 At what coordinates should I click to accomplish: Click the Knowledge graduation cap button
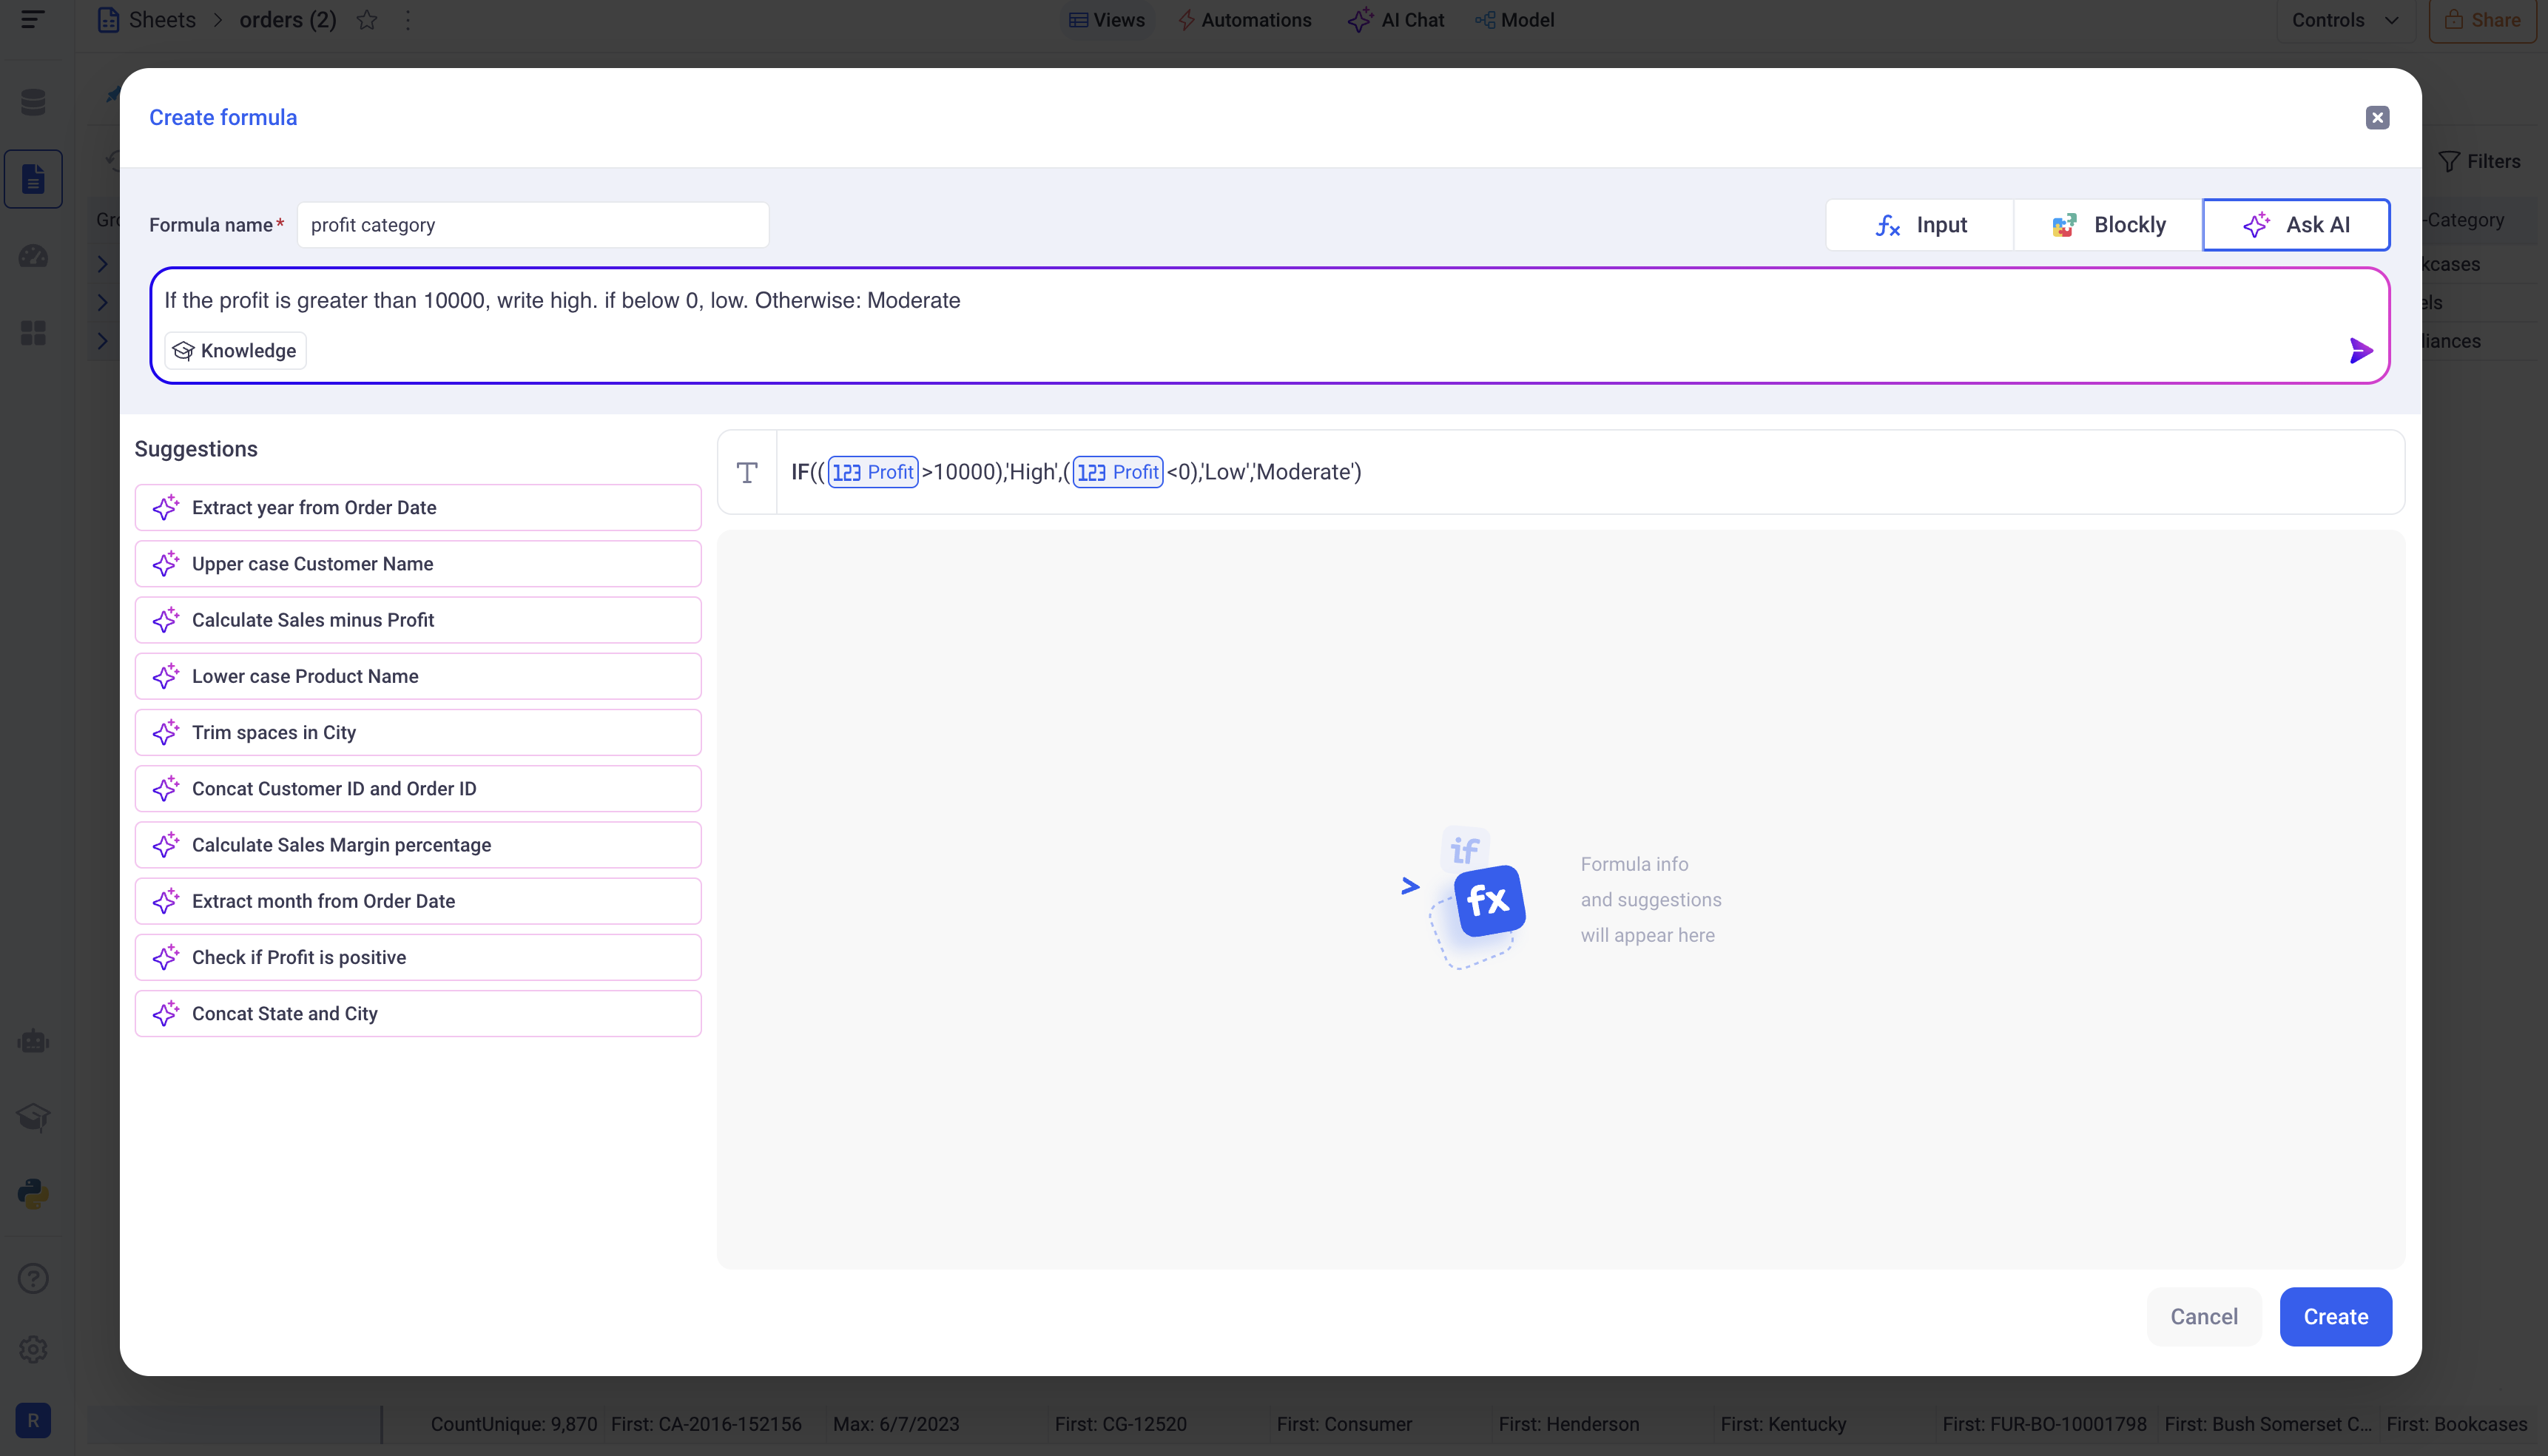point(235,351)
